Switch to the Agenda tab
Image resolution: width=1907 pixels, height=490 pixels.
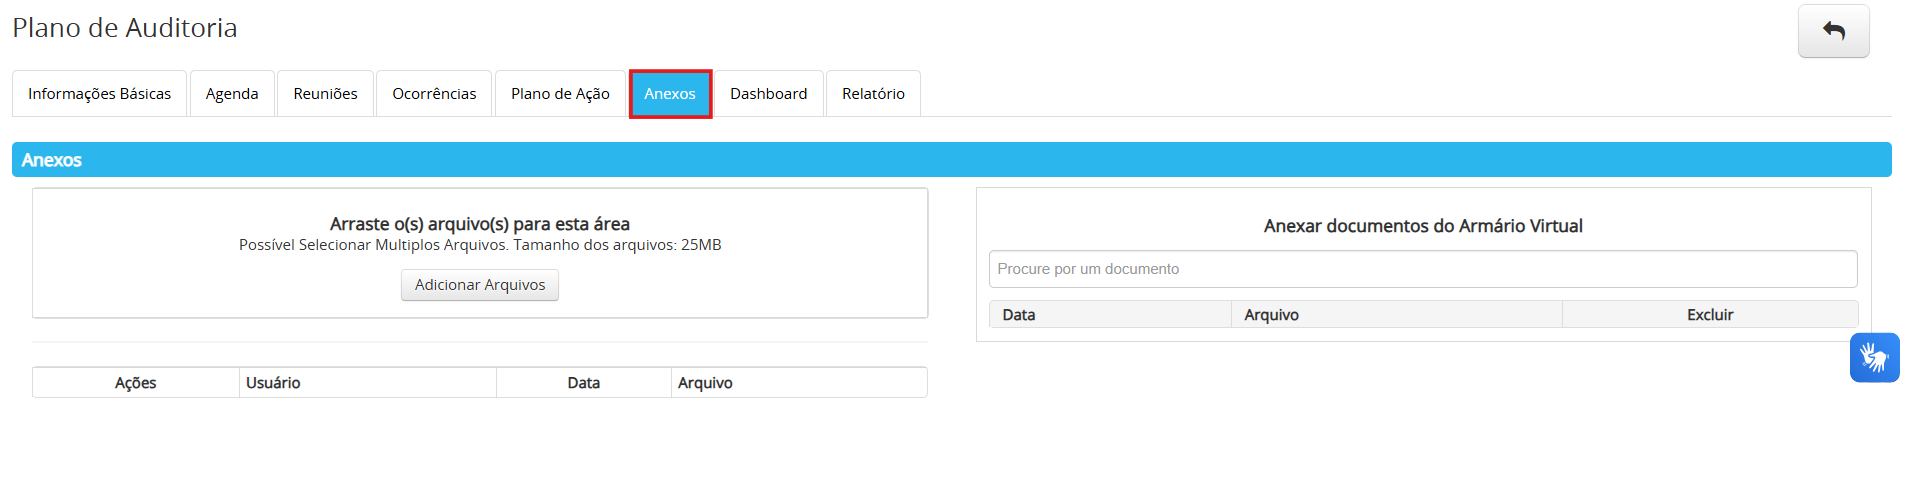pos(232,94)
